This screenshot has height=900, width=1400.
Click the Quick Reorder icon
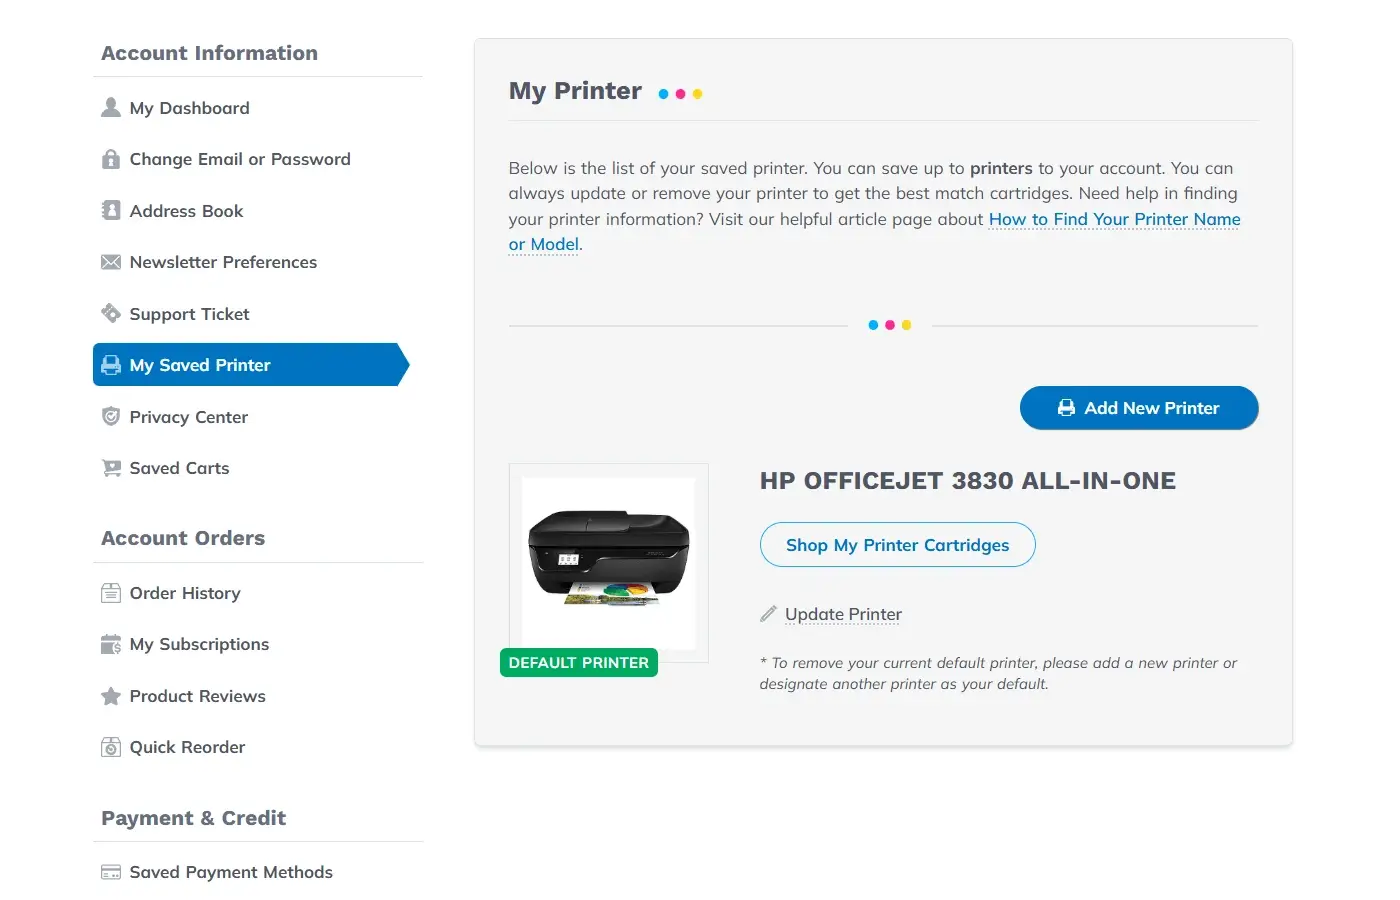(x=111, y=747)
